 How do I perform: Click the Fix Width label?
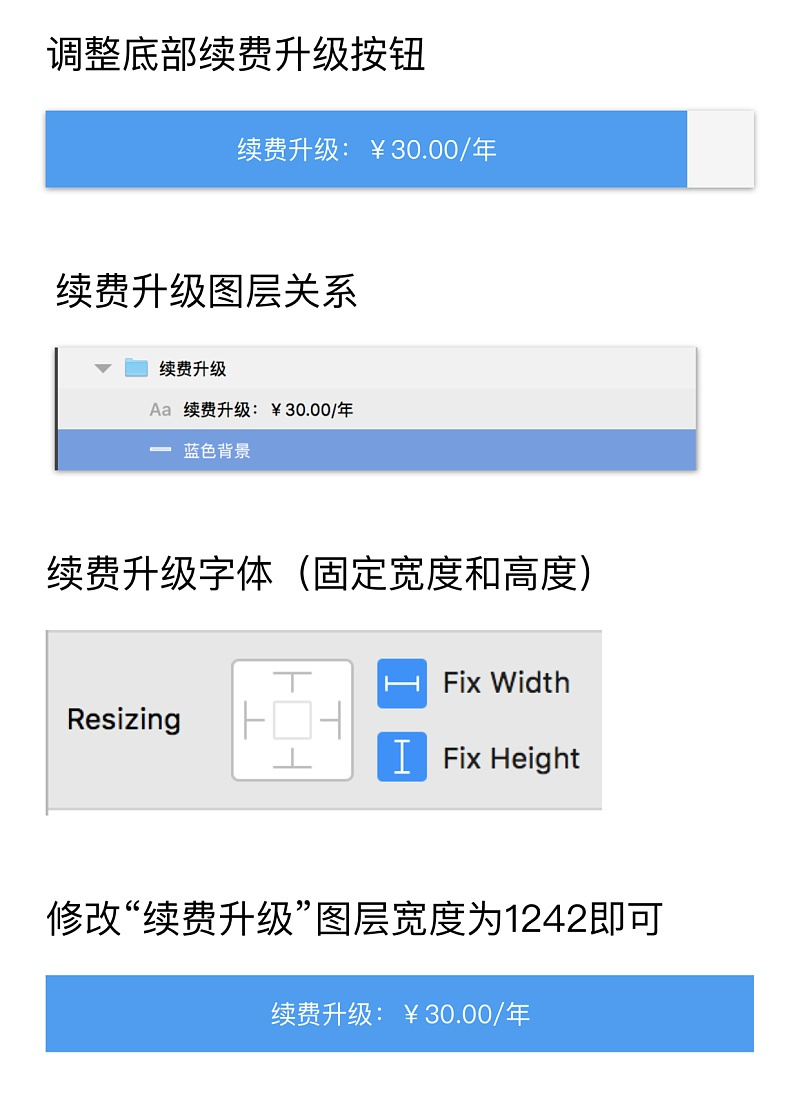506,683
